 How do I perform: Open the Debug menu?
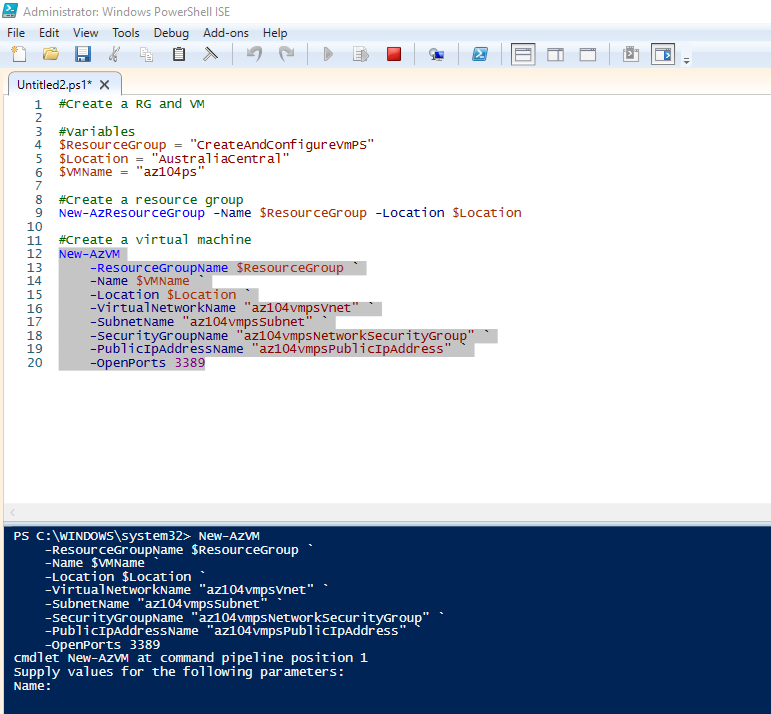click(171, 33)
